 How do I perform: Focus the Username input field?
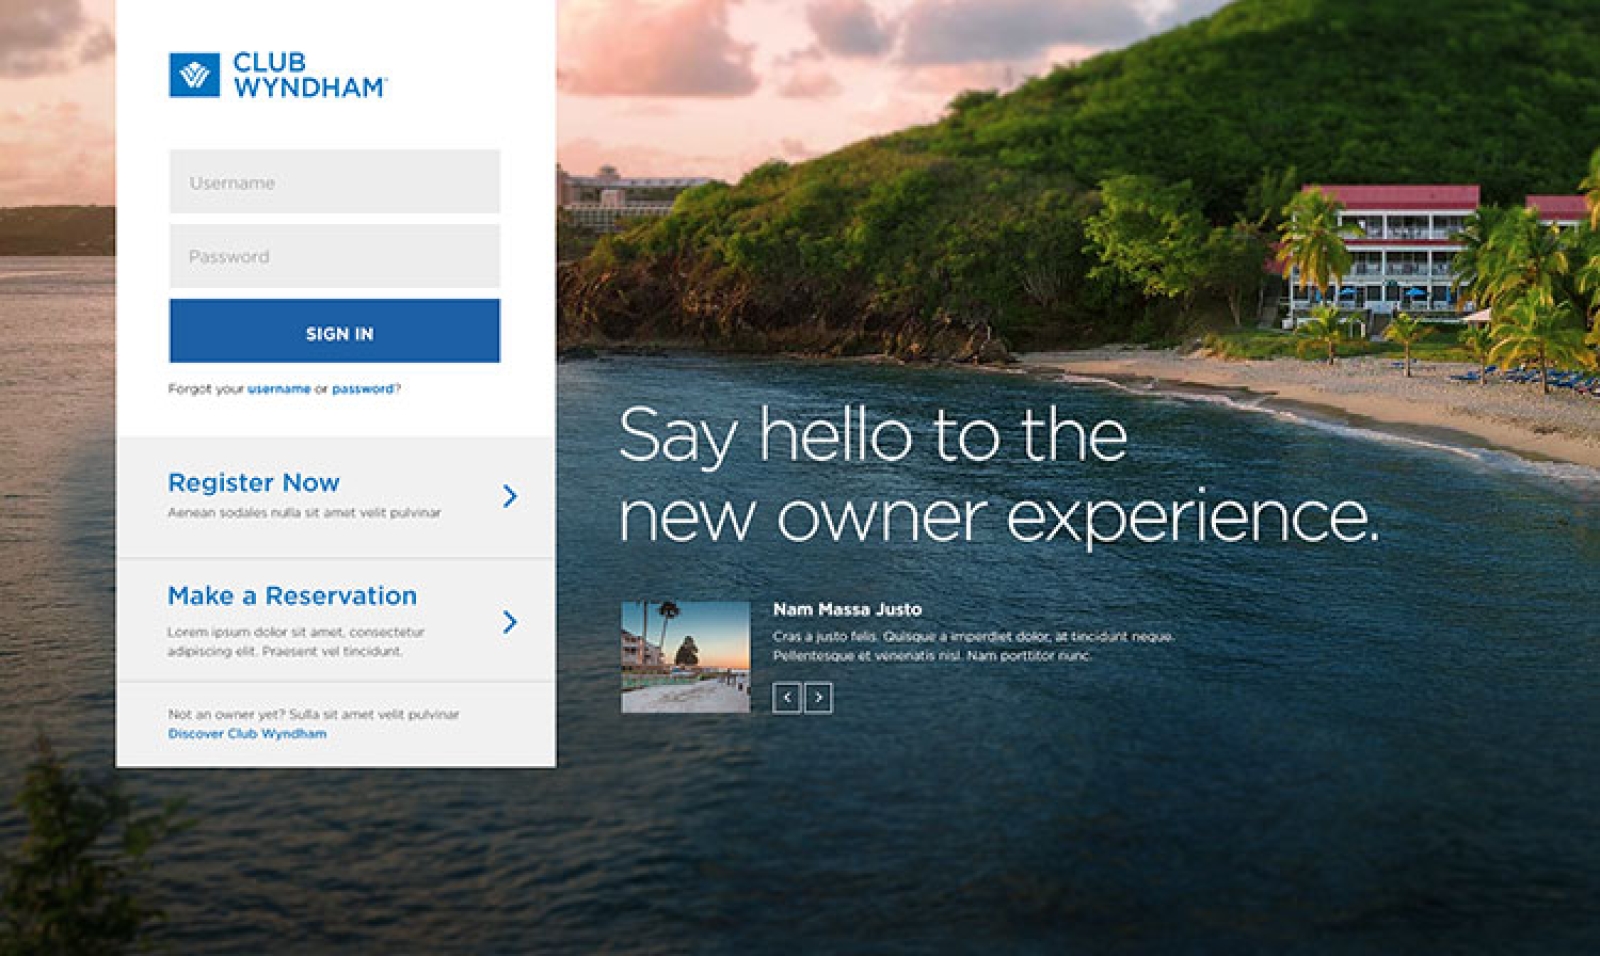point(335,181)
